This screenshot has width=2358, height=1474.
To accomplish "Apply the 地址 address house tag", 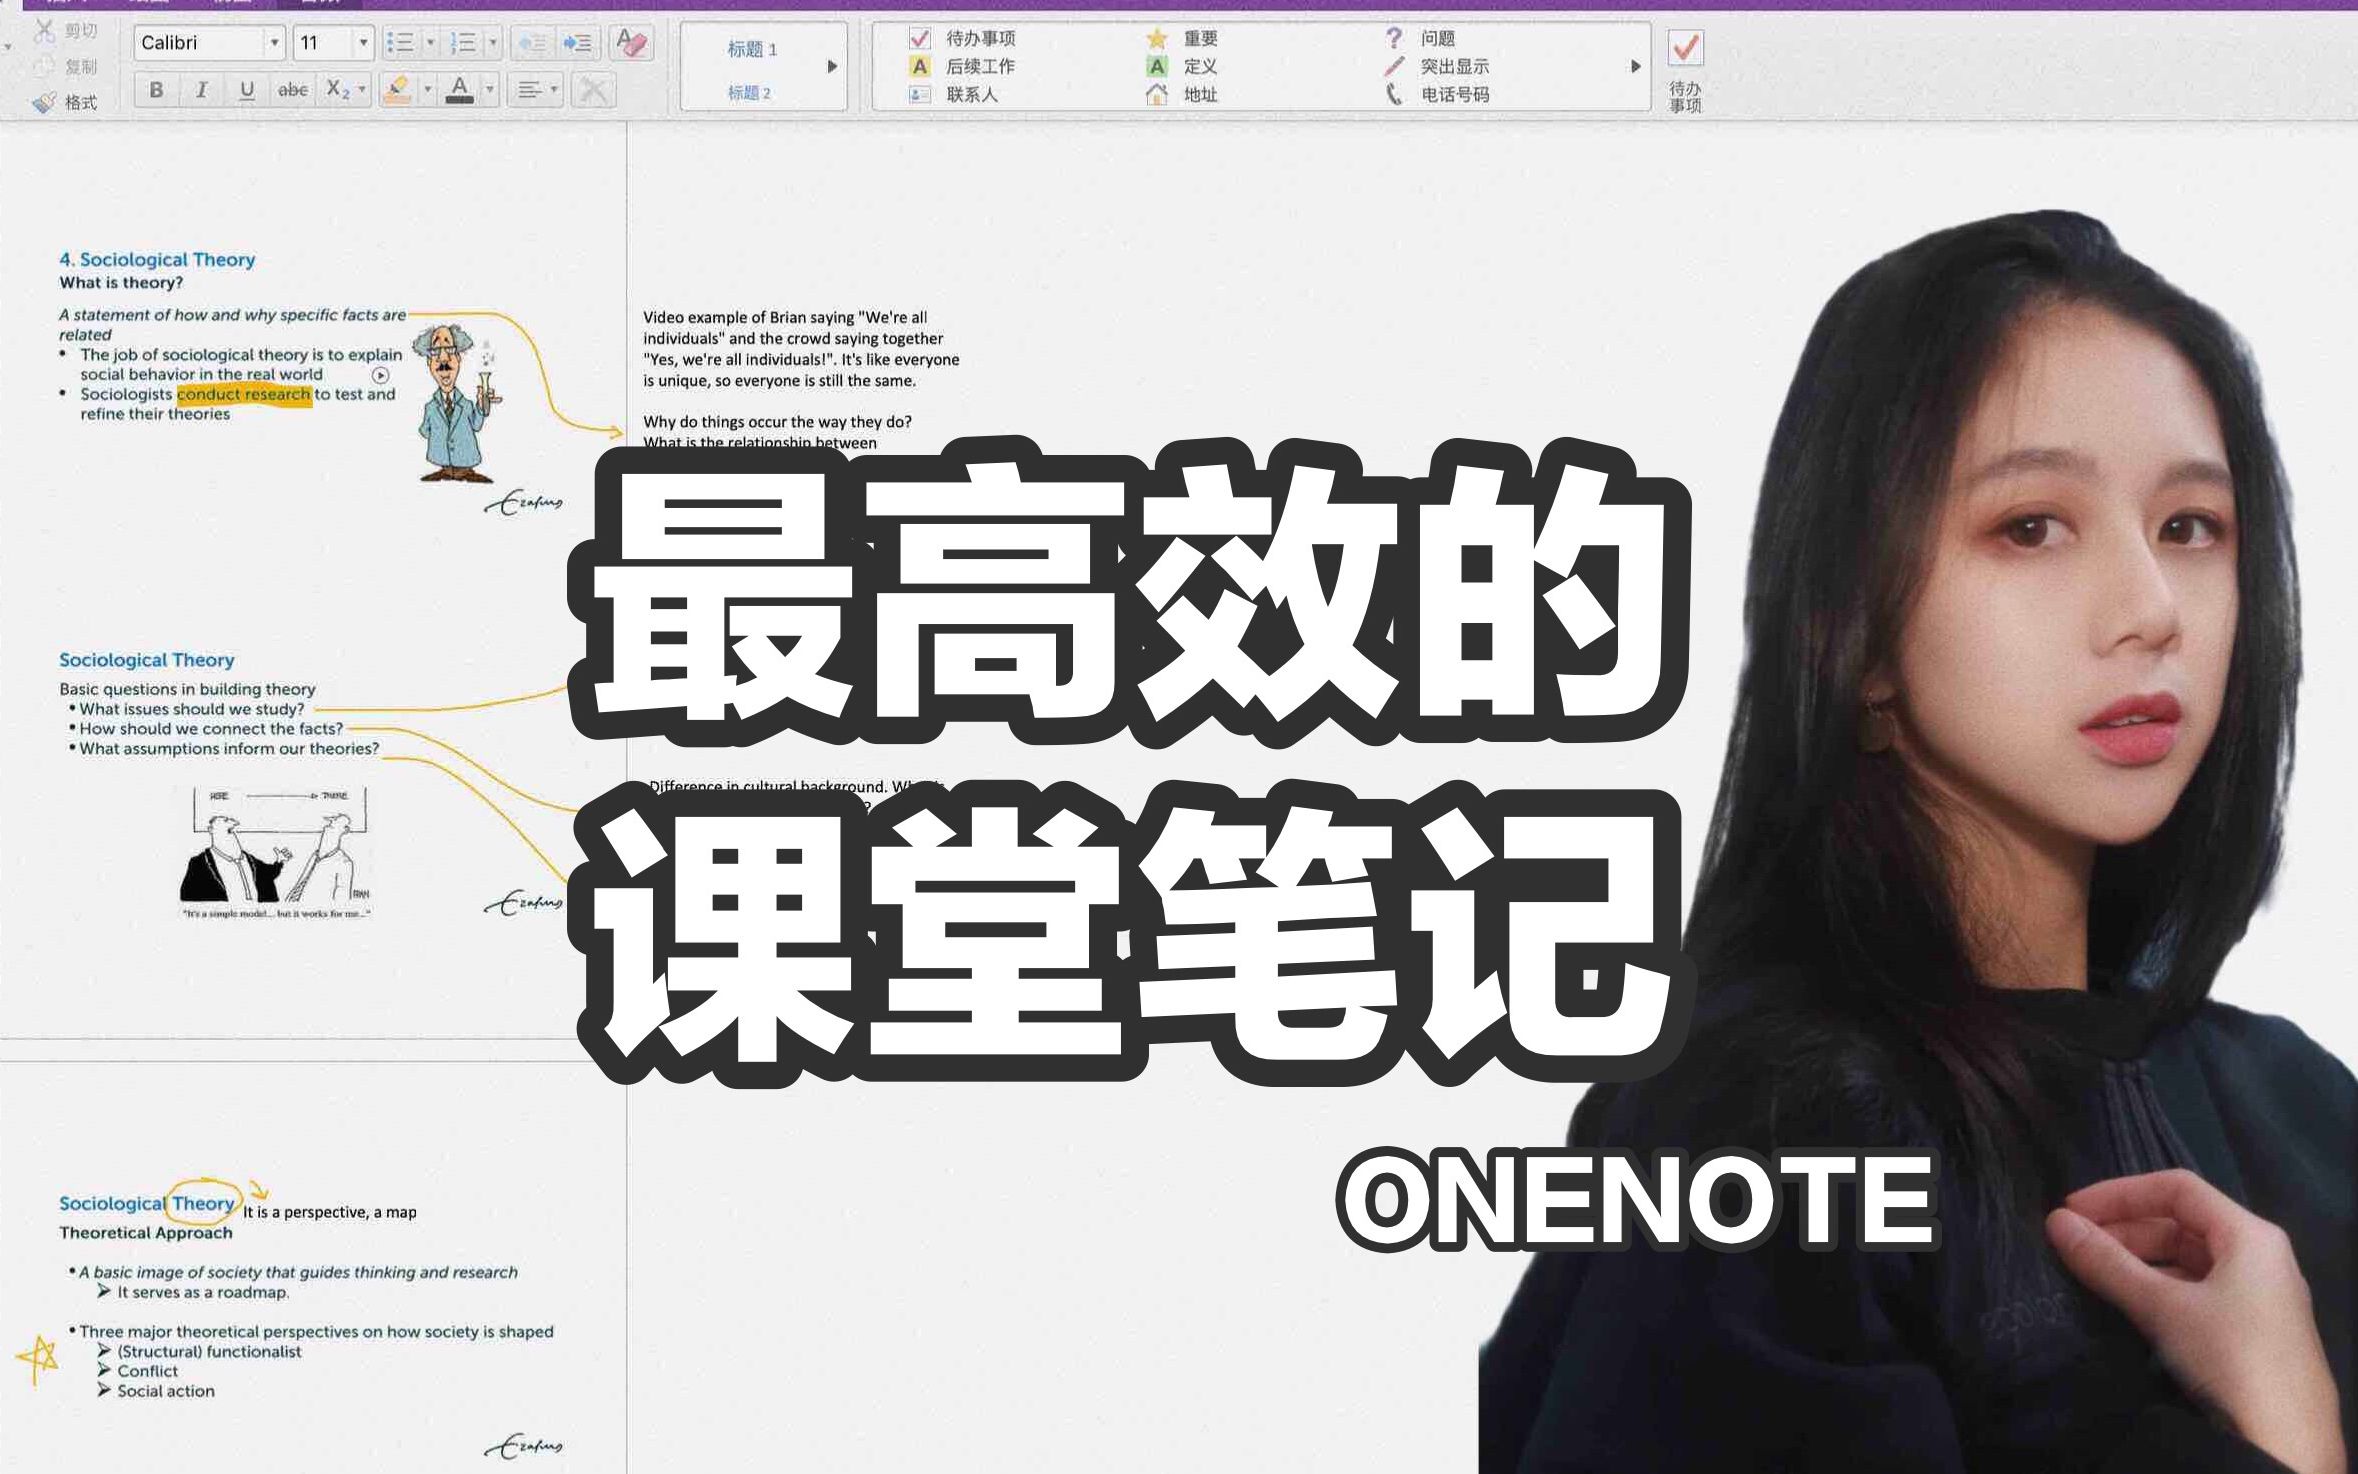I will point(1182,95).
